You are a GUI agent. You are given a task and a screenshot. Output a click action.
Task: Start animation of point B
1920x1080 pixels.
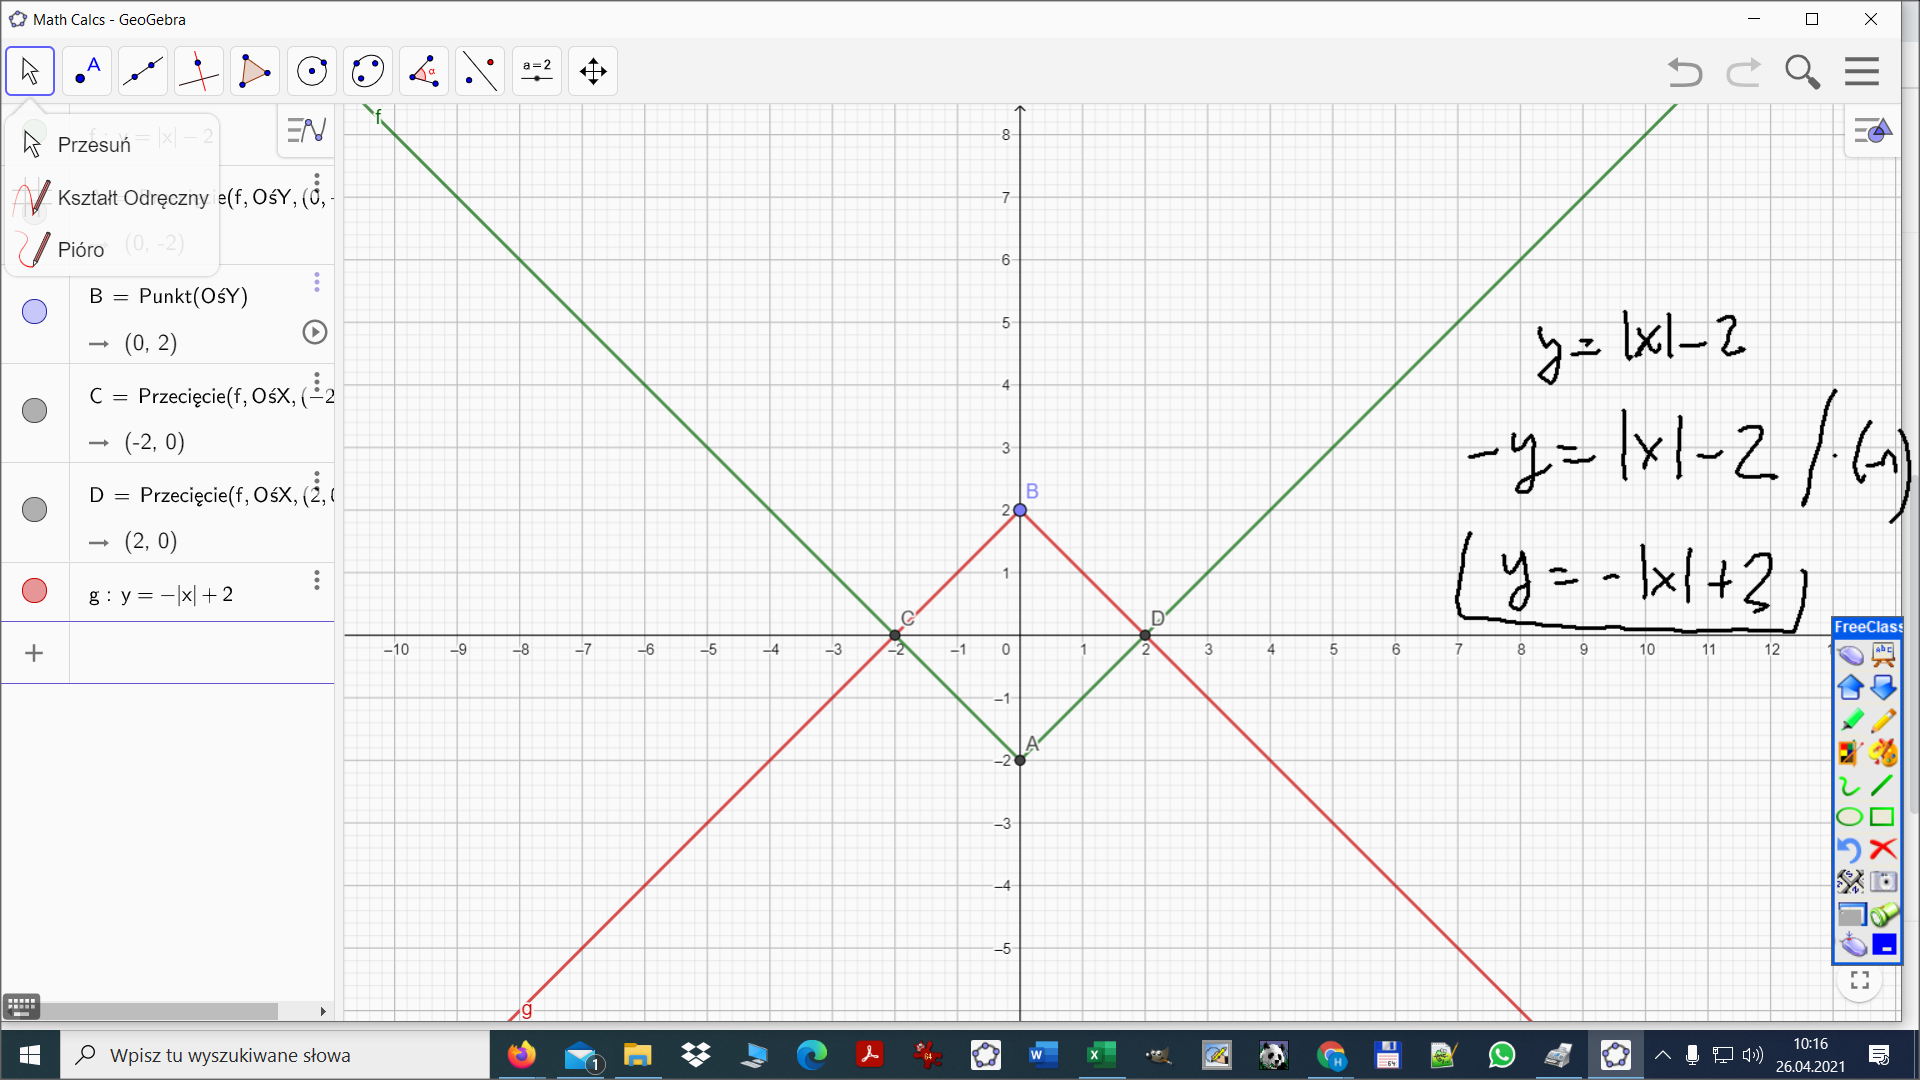(315, 332)
